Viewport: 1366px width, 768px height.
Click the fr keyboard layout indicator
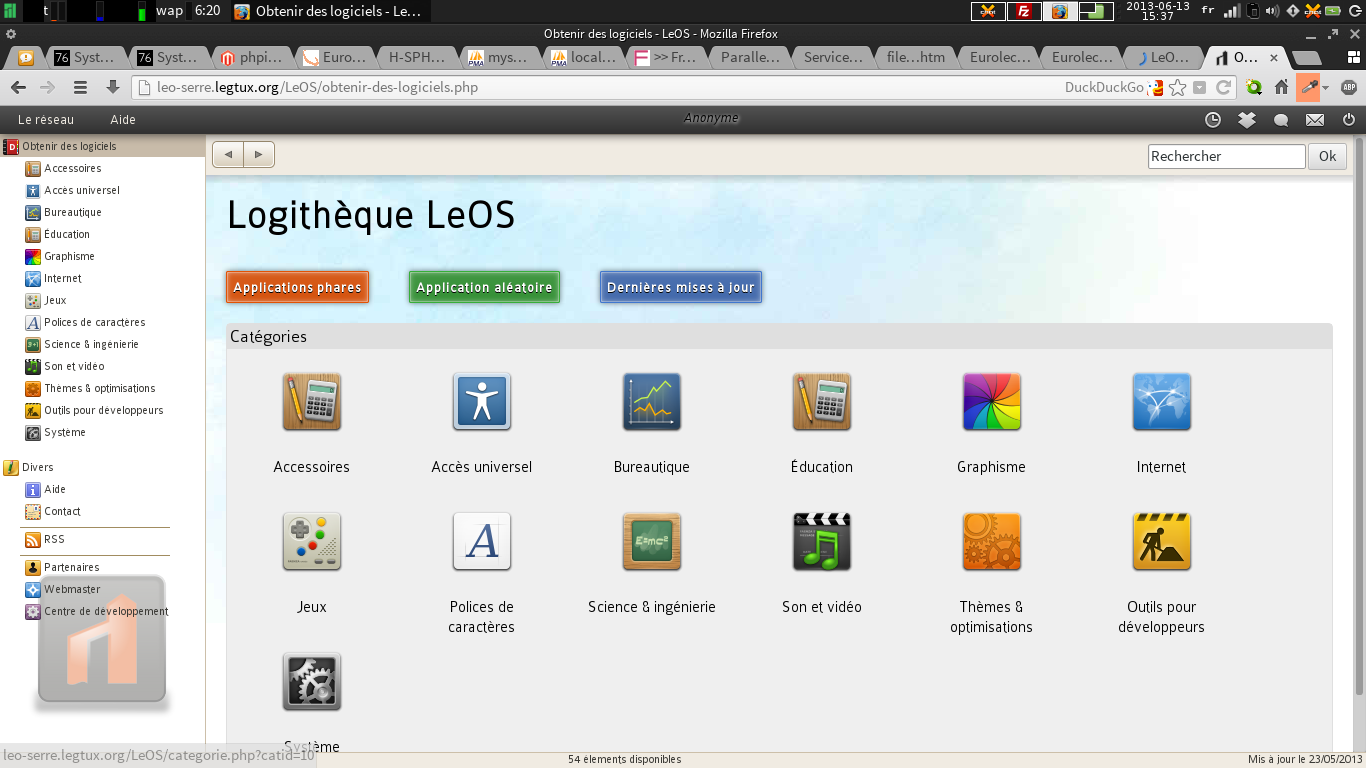click(1208, 11)
